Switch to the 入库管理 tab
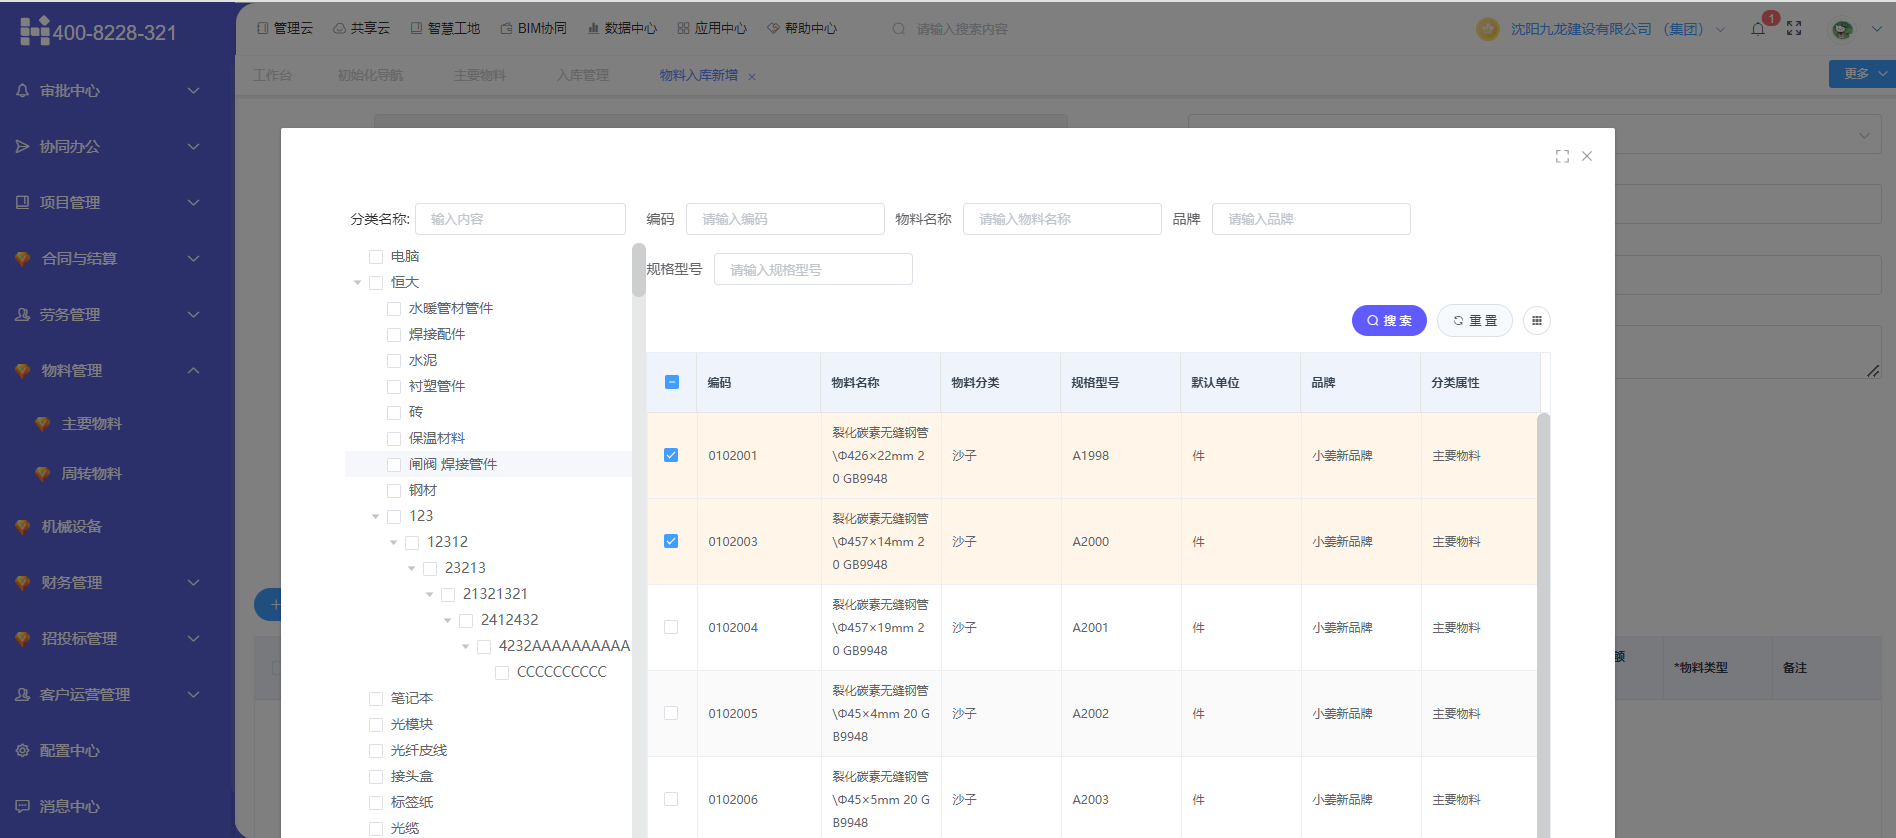Screen dimensions: 1896x838 click(x=583, y=75)
